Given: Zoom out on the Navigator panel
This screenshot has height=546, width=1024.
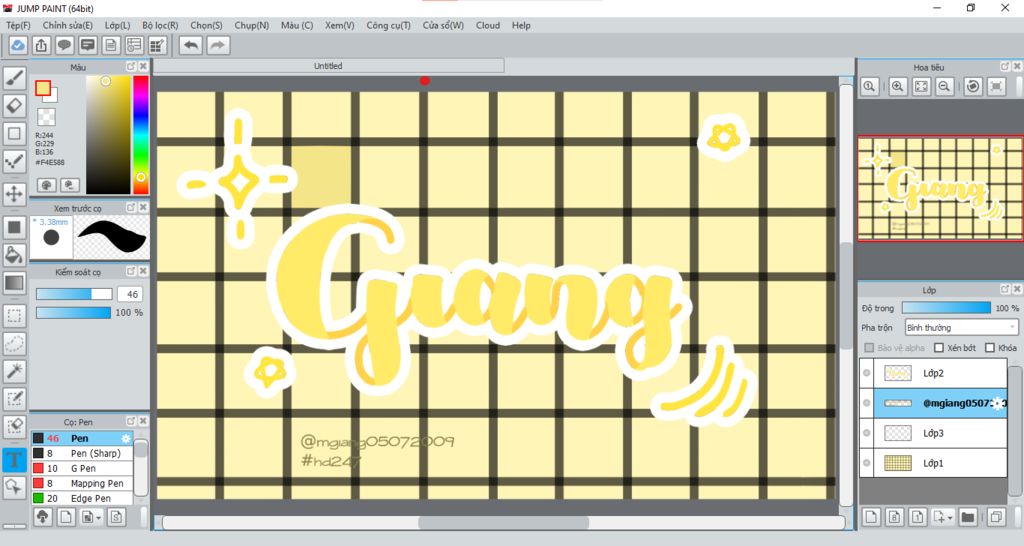Looking at the screenshot, I should click(944, 86).
